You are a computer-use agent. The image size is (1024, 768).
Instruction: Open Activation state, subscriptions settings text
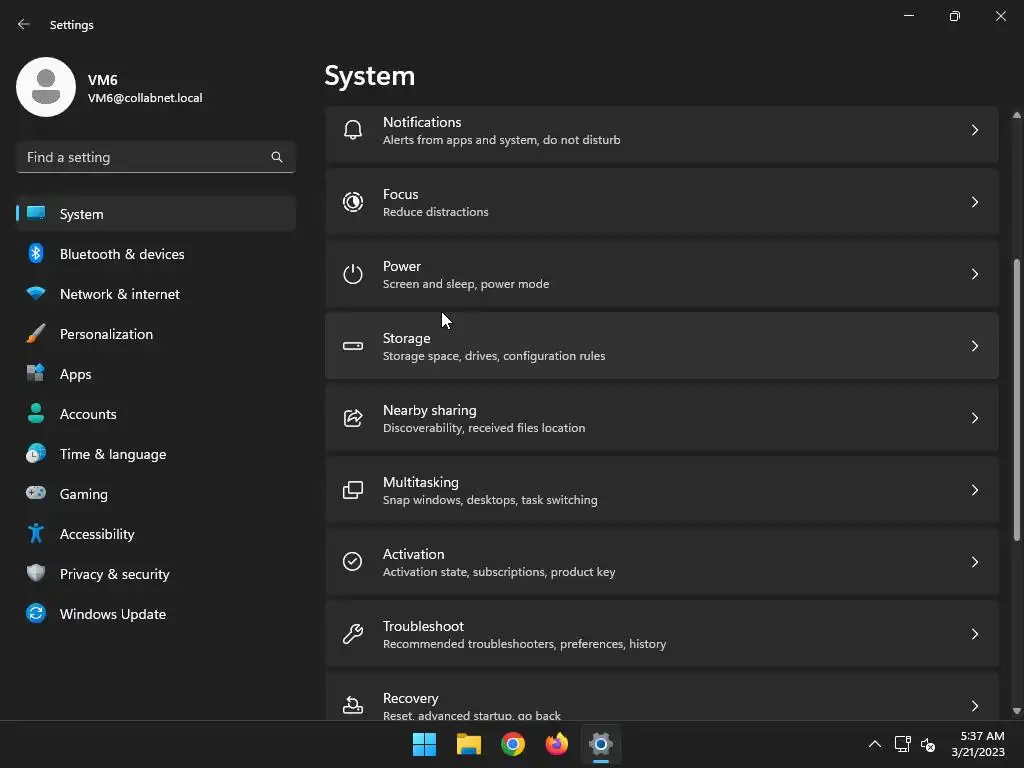pos(499,571)
